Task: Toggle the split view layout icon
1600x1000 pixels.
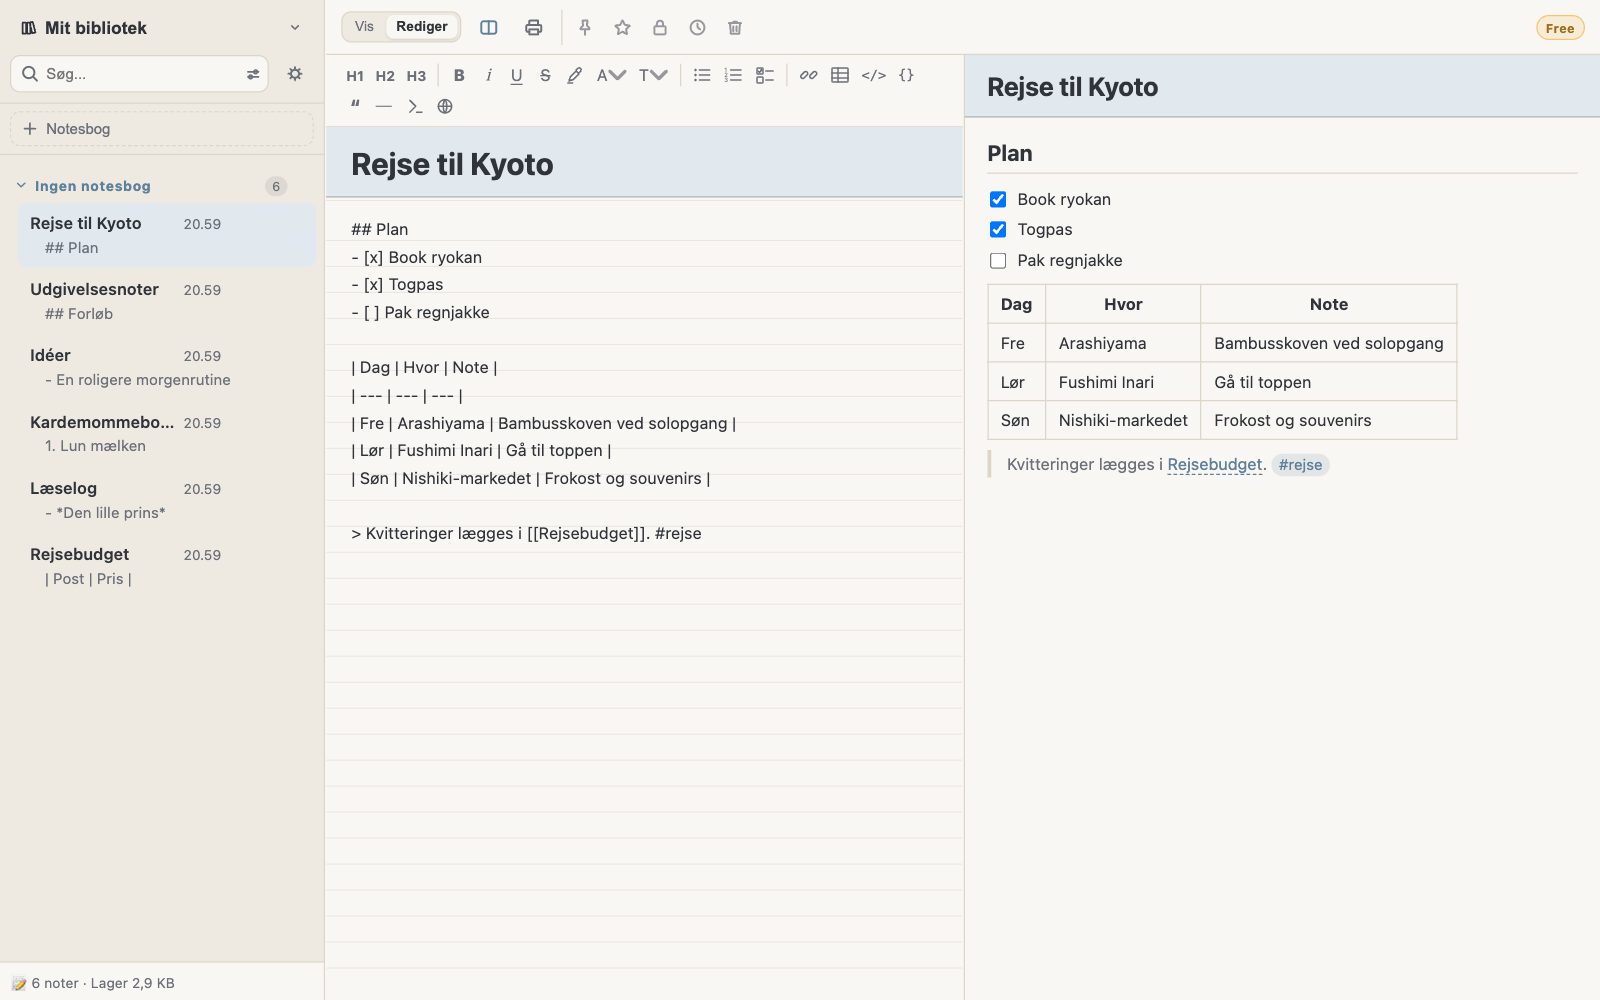Action: click(489, 28)
